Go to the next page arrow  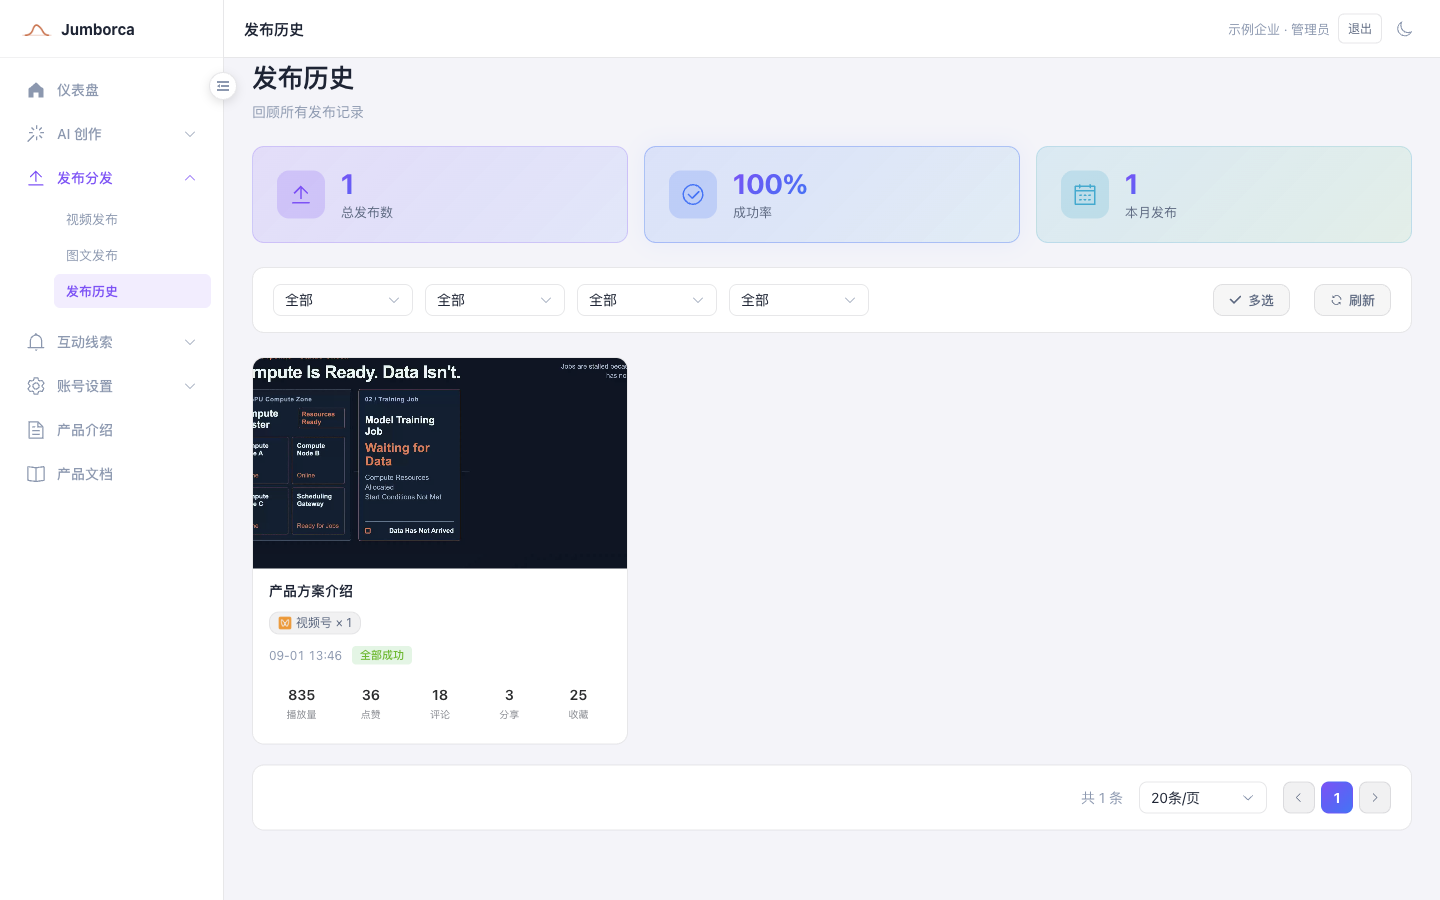pos(1375,798)
